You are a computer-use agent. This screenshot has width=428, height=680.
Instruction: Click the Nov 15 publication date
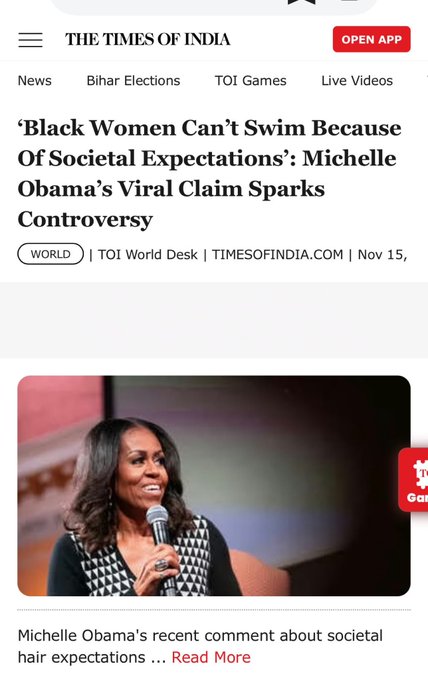point(382,255)
